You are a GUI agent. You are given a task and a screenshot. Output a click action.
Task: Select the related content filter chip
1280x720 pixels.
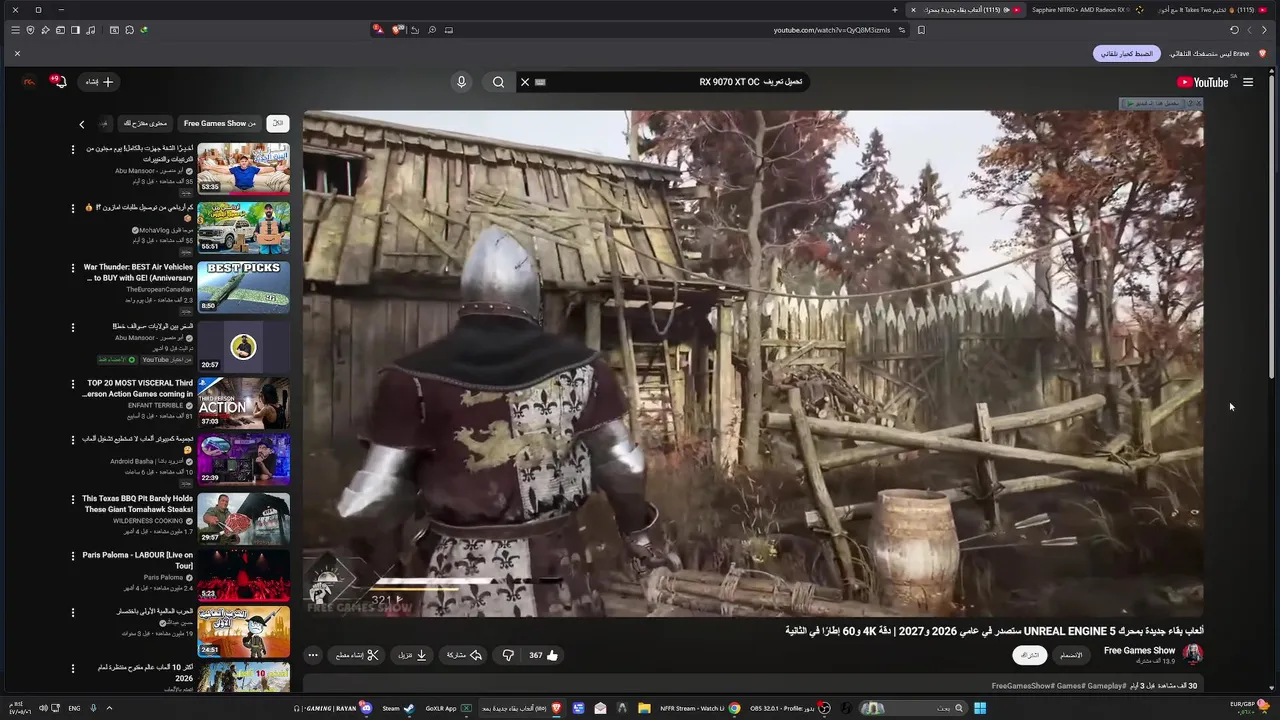coord(146,123)
